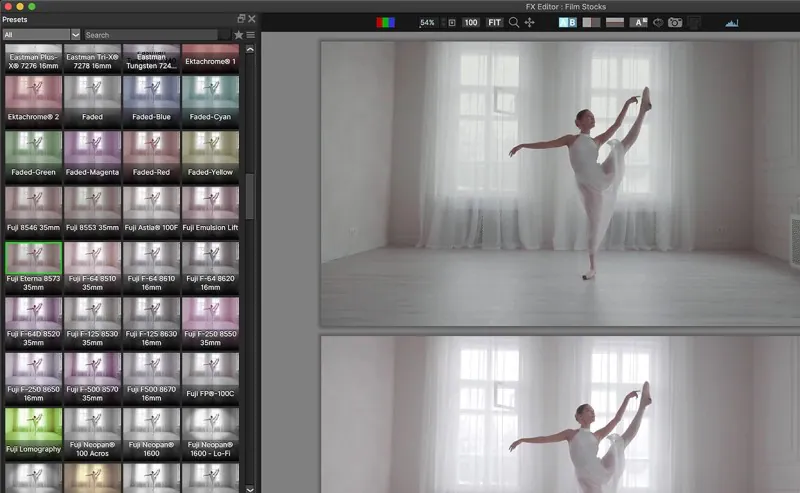Screen dimensions: 800x493
Task: Select Eastman Tungsten 724 preset
Action: [151, 58]
